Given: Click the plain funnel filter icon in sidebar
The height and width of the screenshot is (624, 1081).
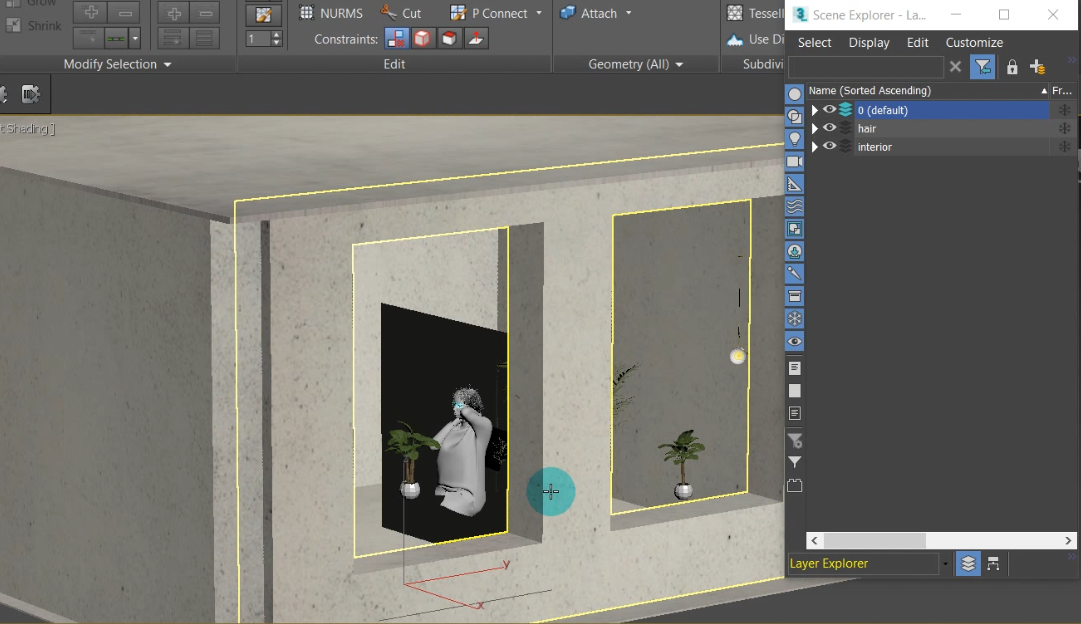Looking at the screenshot, I should [x=794, y=462].
